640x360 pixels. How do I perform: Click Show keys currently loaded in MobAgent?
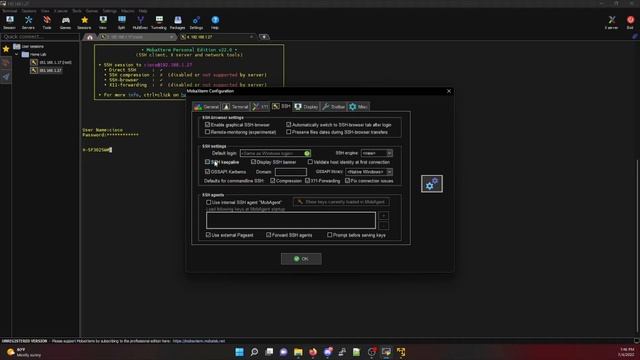click(341, 202)
